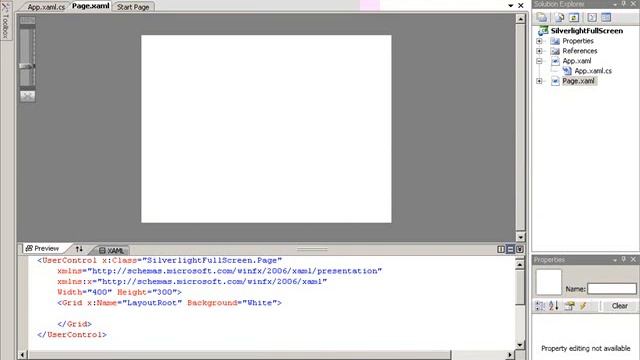The height and width of the screenshot is (360, 640).
Task: Click the SilverlightFullScreen project icon
Action: click(x=543, y=31)
